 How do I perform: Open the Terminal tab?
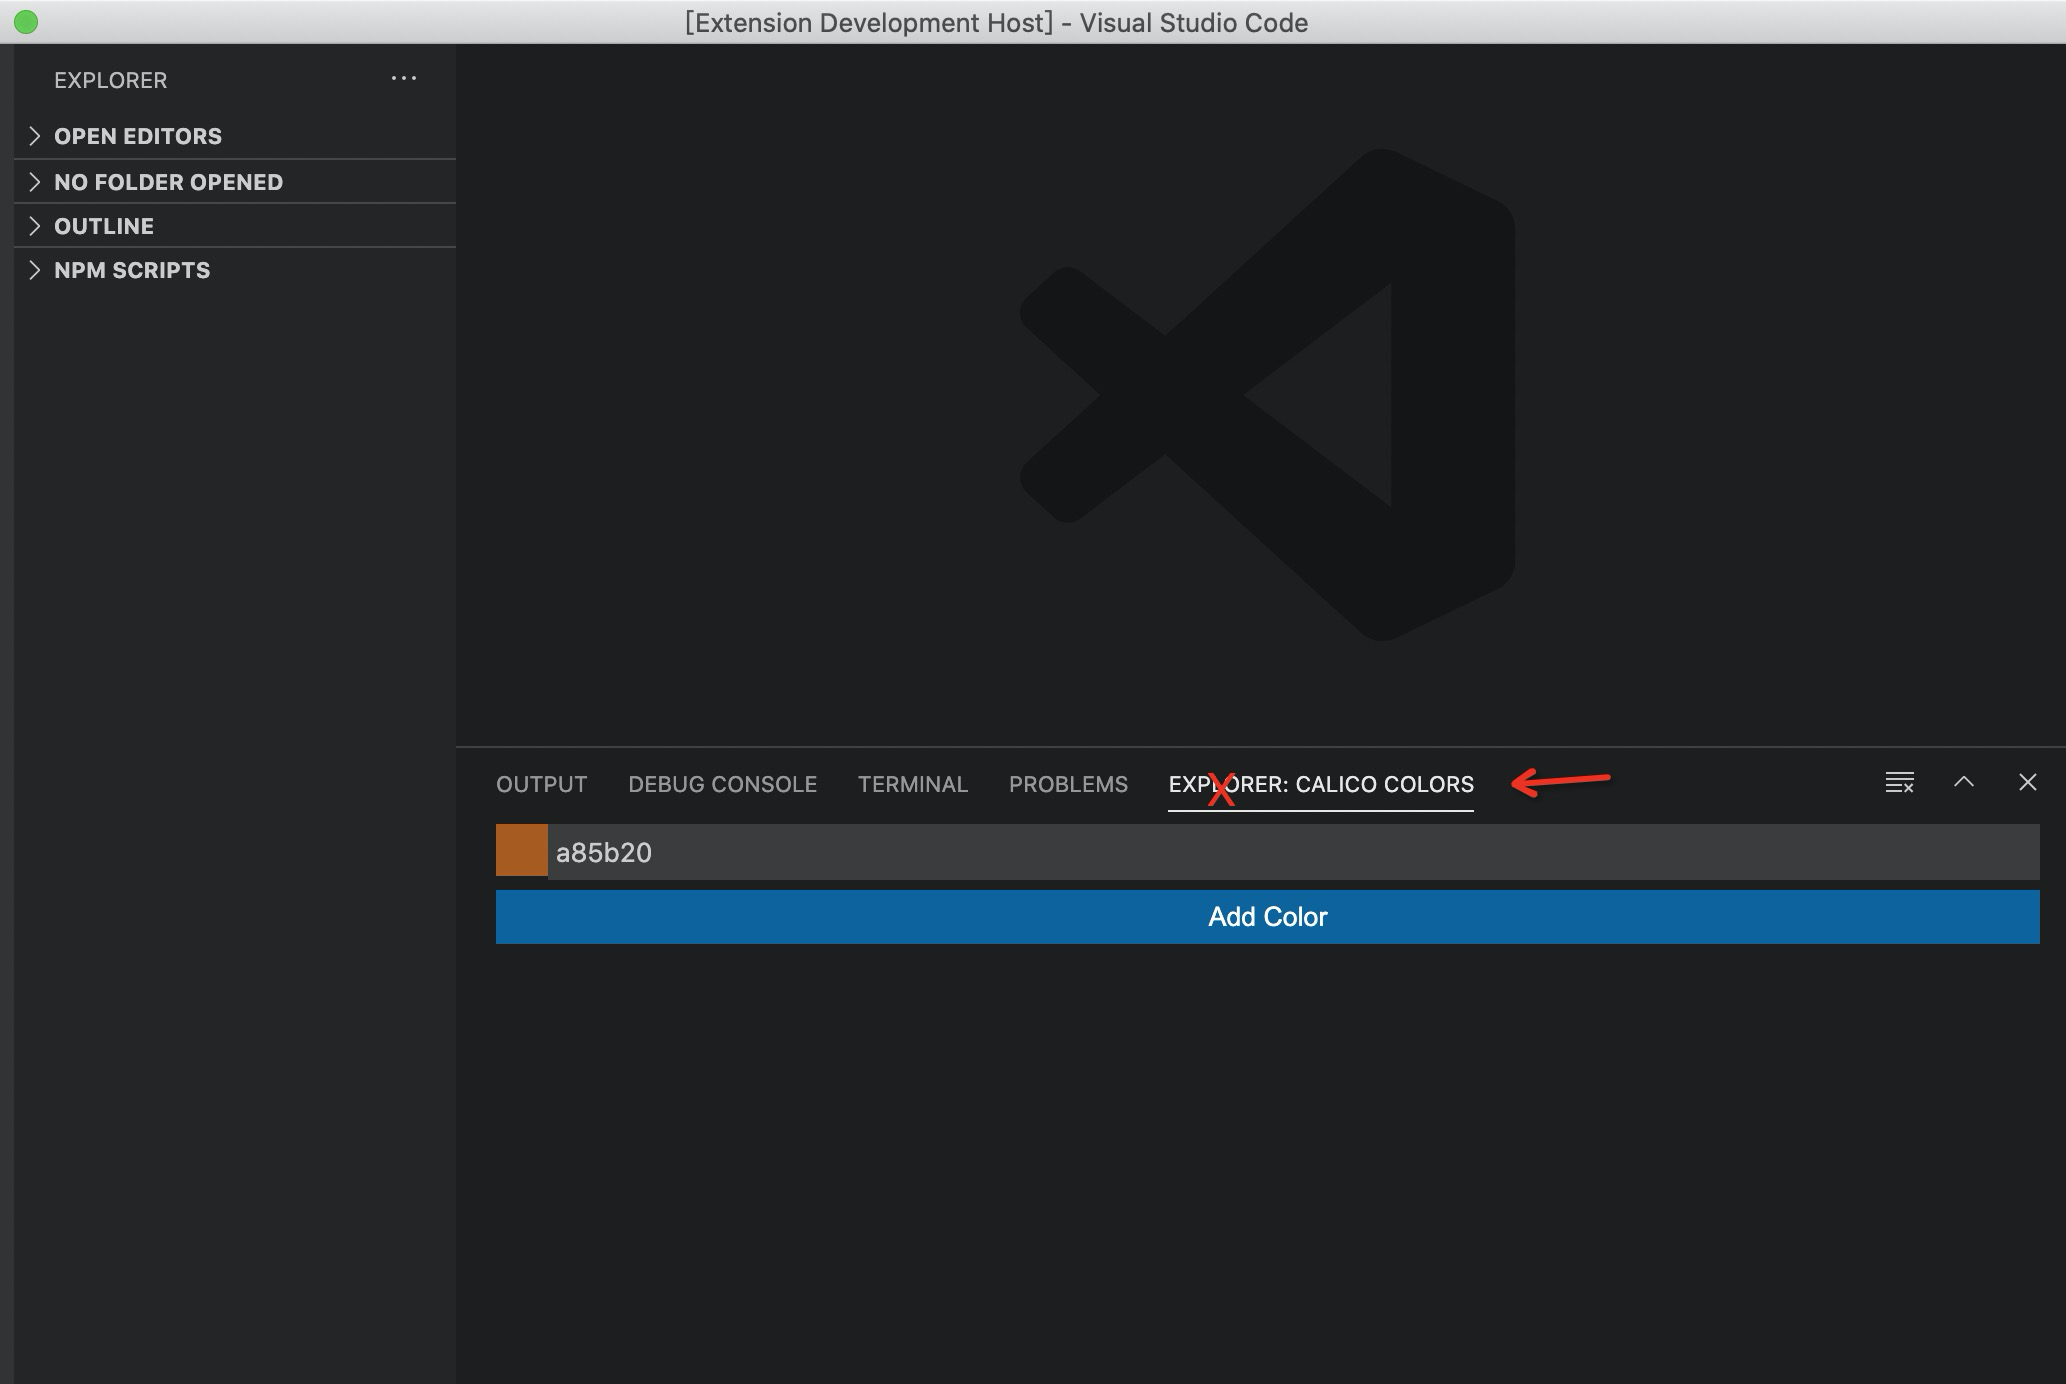click(912, 784)
